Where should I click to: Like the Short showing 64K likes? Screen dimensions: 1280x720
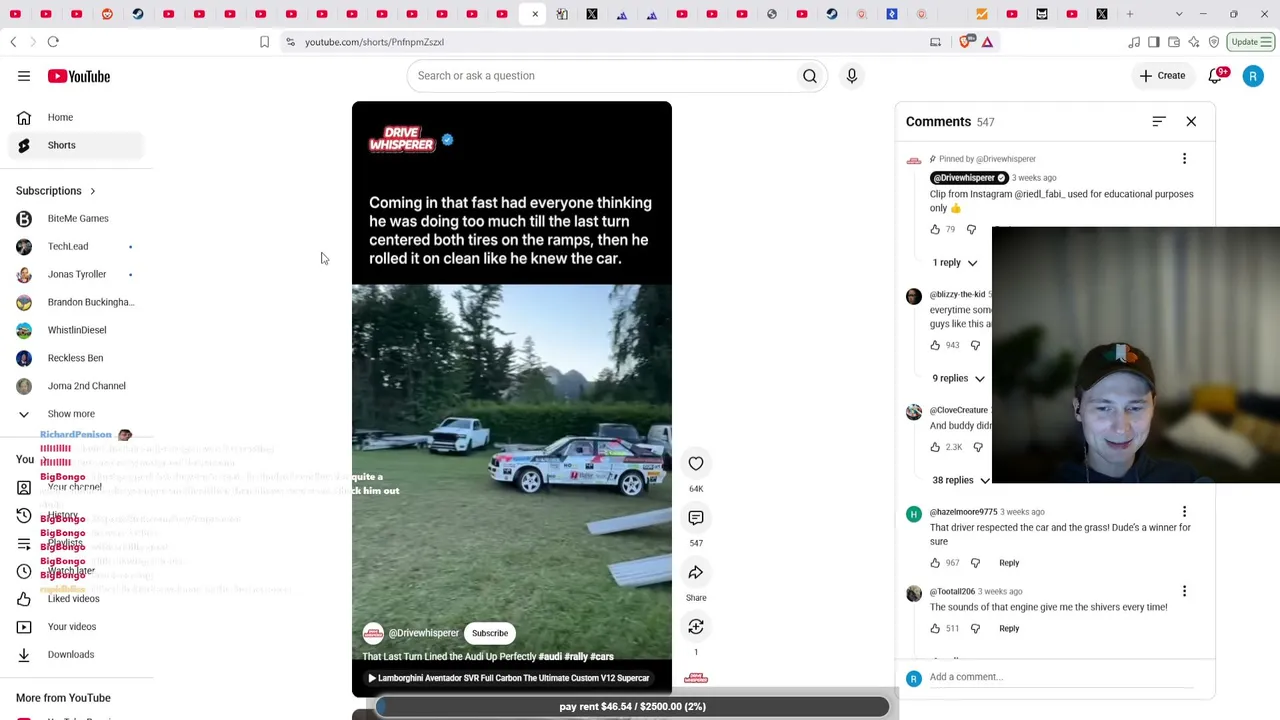coord(696,463)
